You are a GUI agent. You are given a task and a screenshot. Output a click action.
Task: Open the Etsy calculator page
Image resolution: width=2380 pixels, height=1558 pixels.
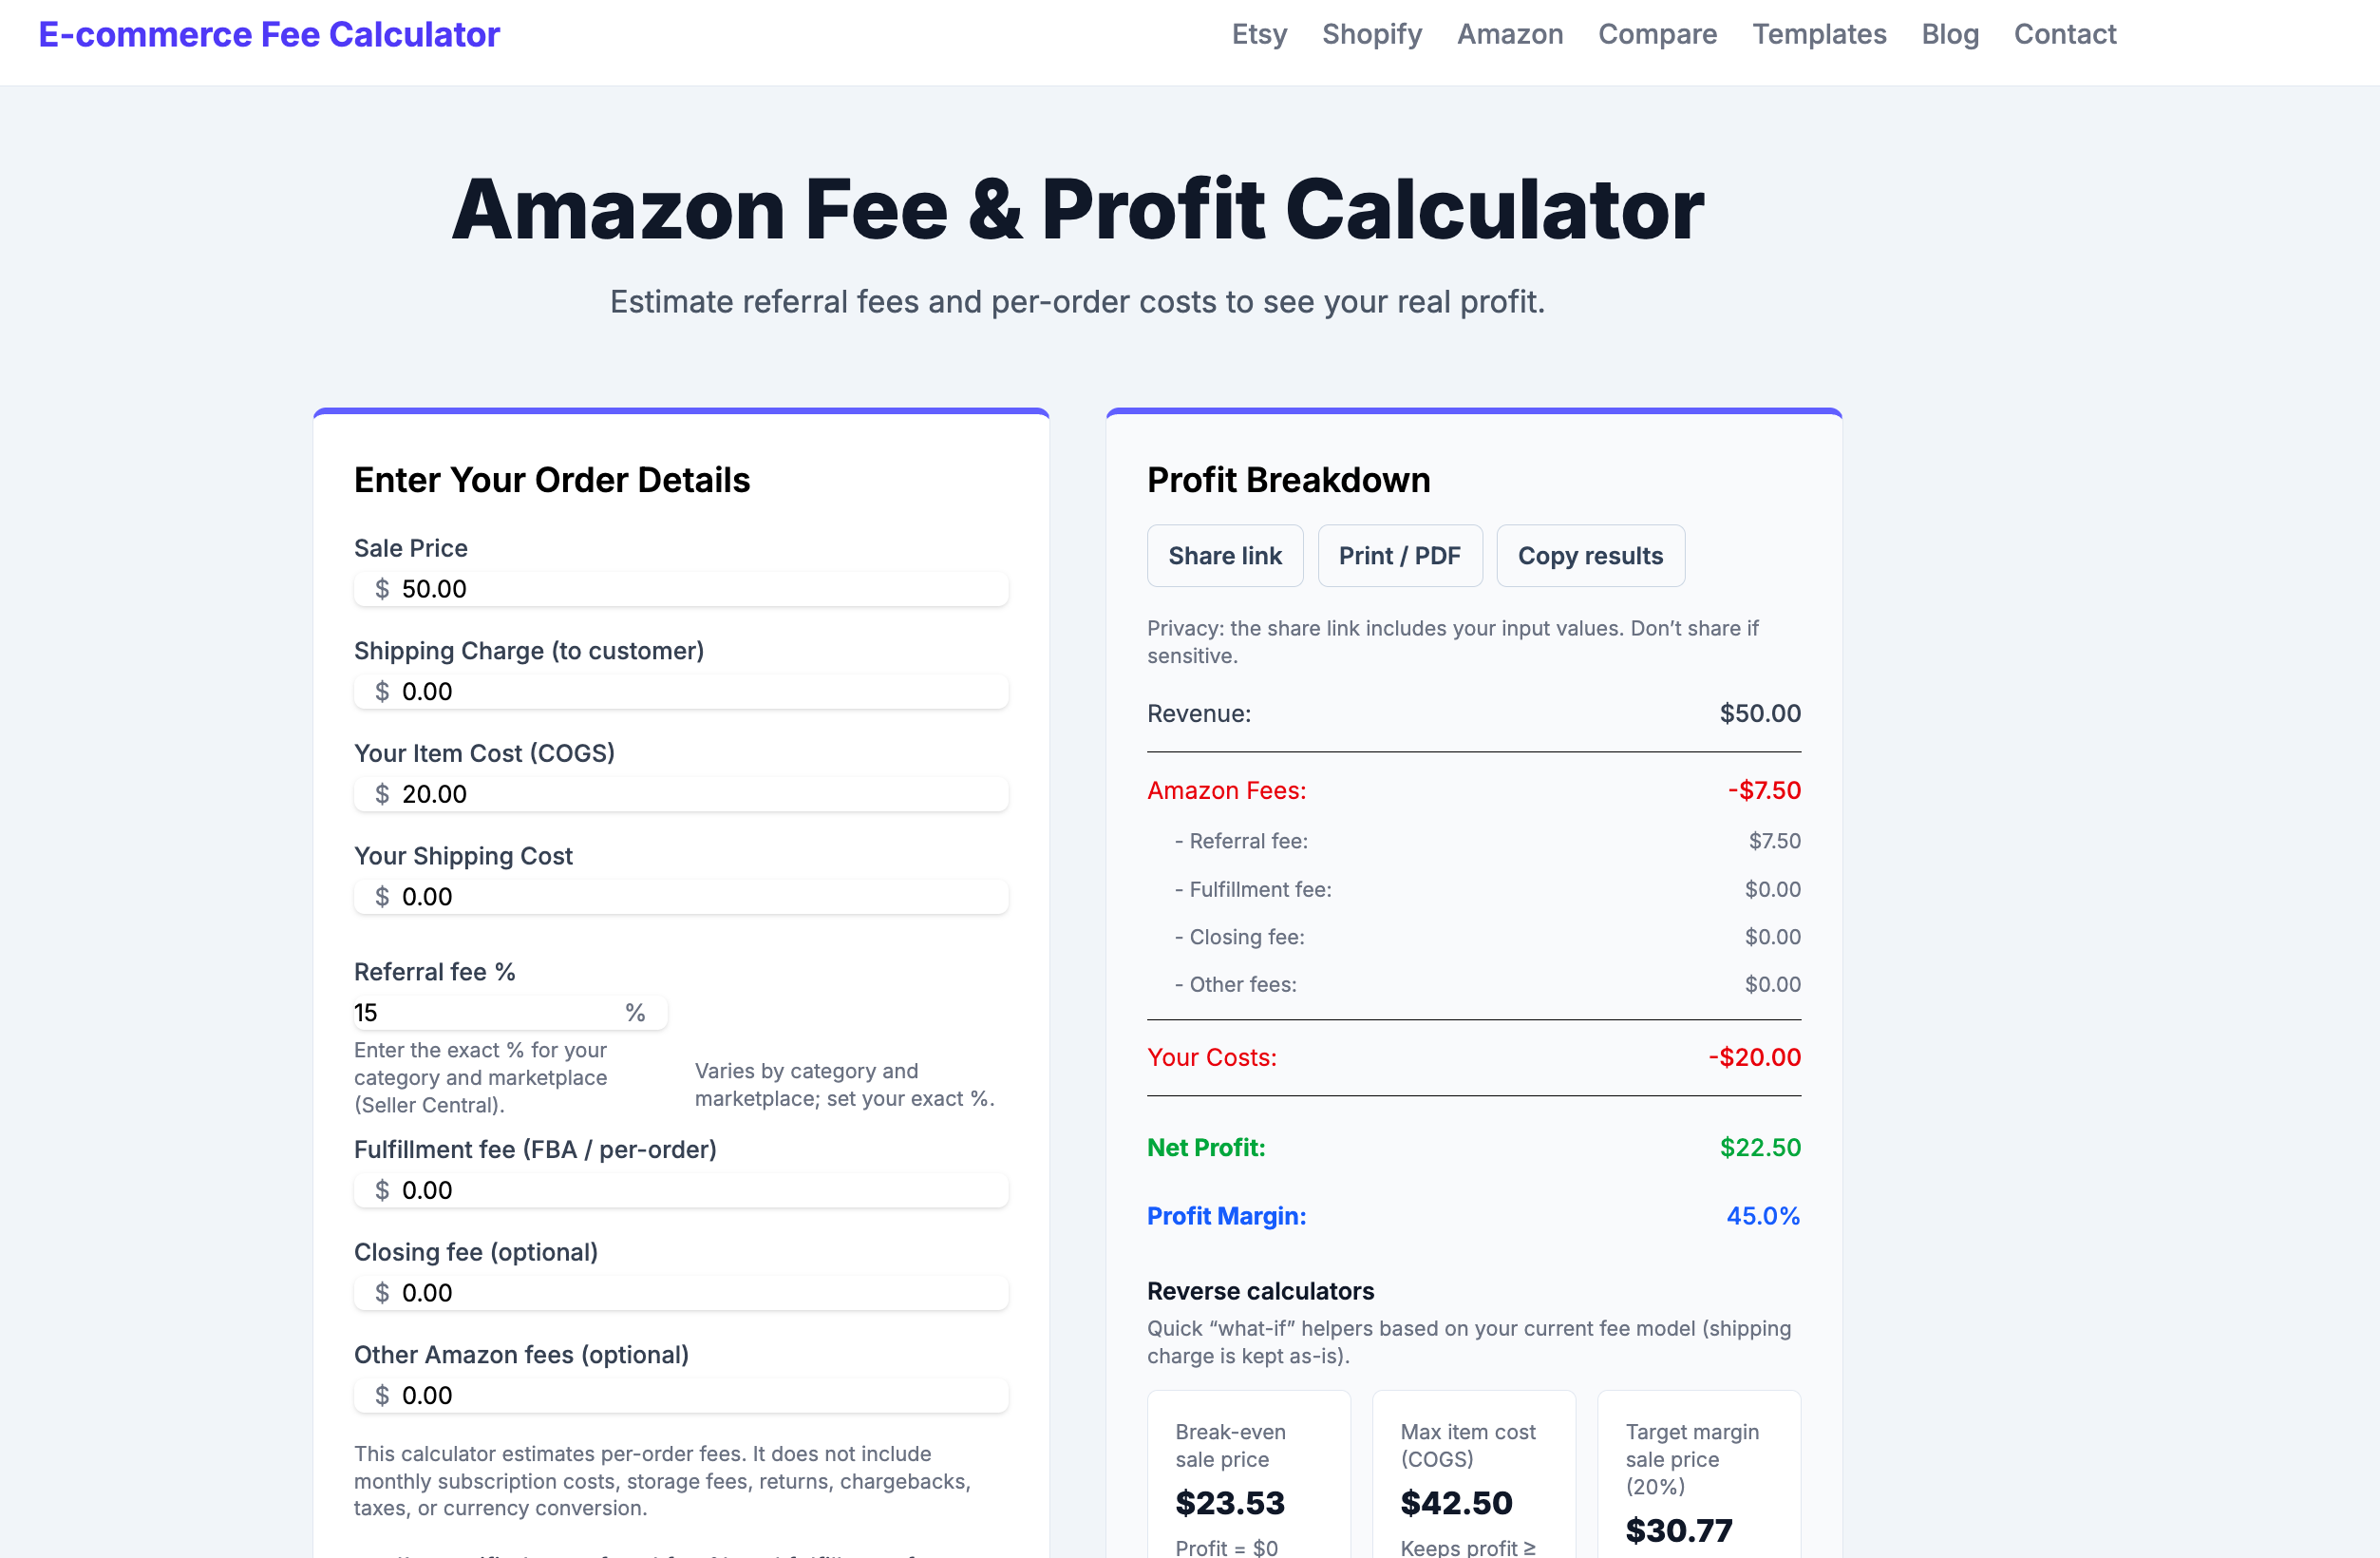point(1258,34)
